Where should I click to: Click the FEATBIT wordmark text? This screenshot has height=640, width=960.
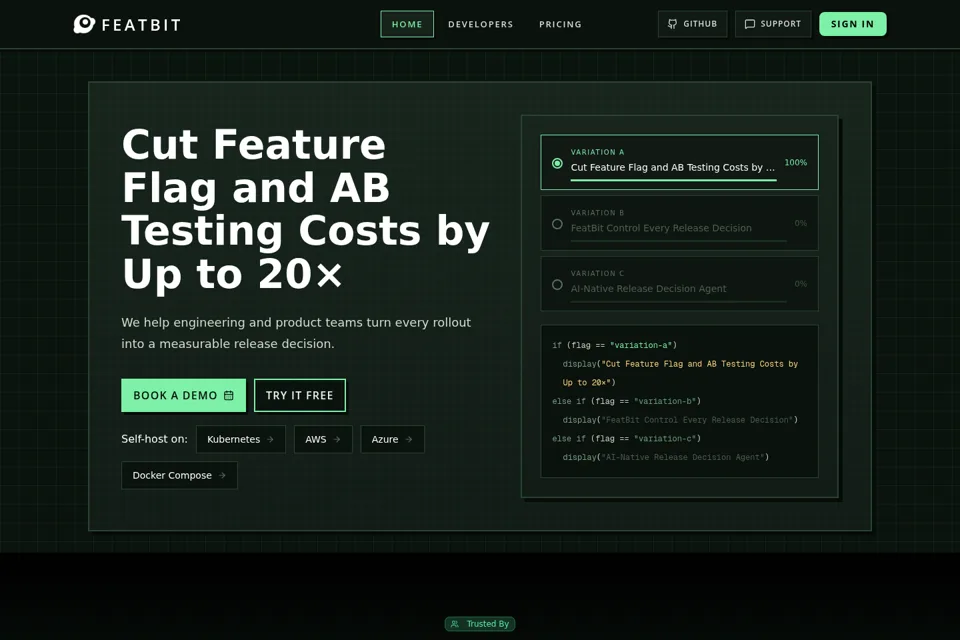141,25
